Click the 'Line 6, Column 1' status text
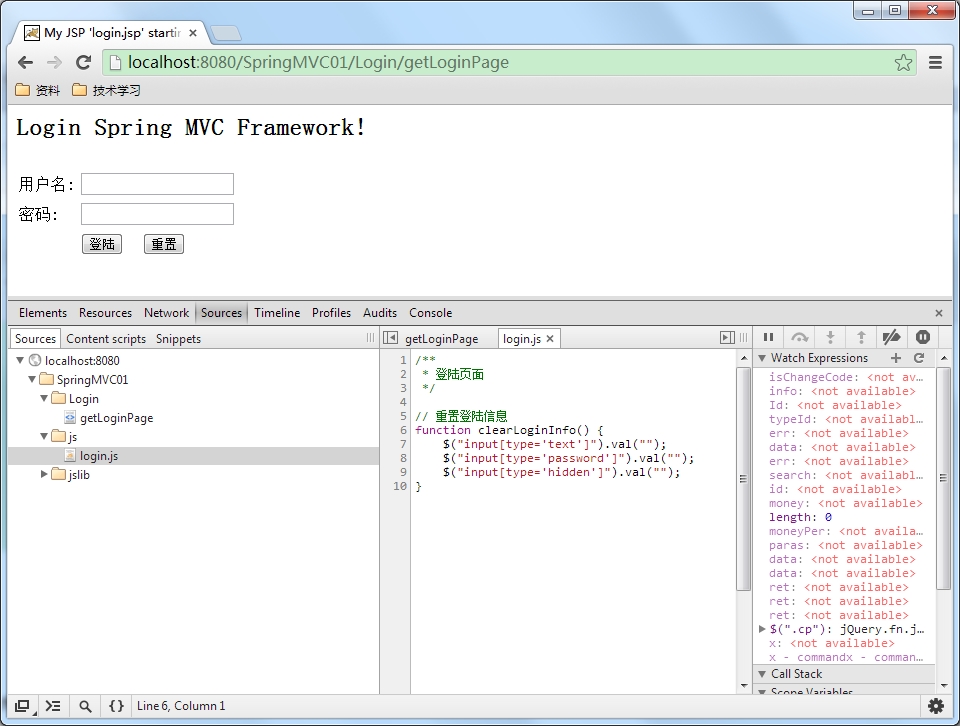 (x=181, y=706)
